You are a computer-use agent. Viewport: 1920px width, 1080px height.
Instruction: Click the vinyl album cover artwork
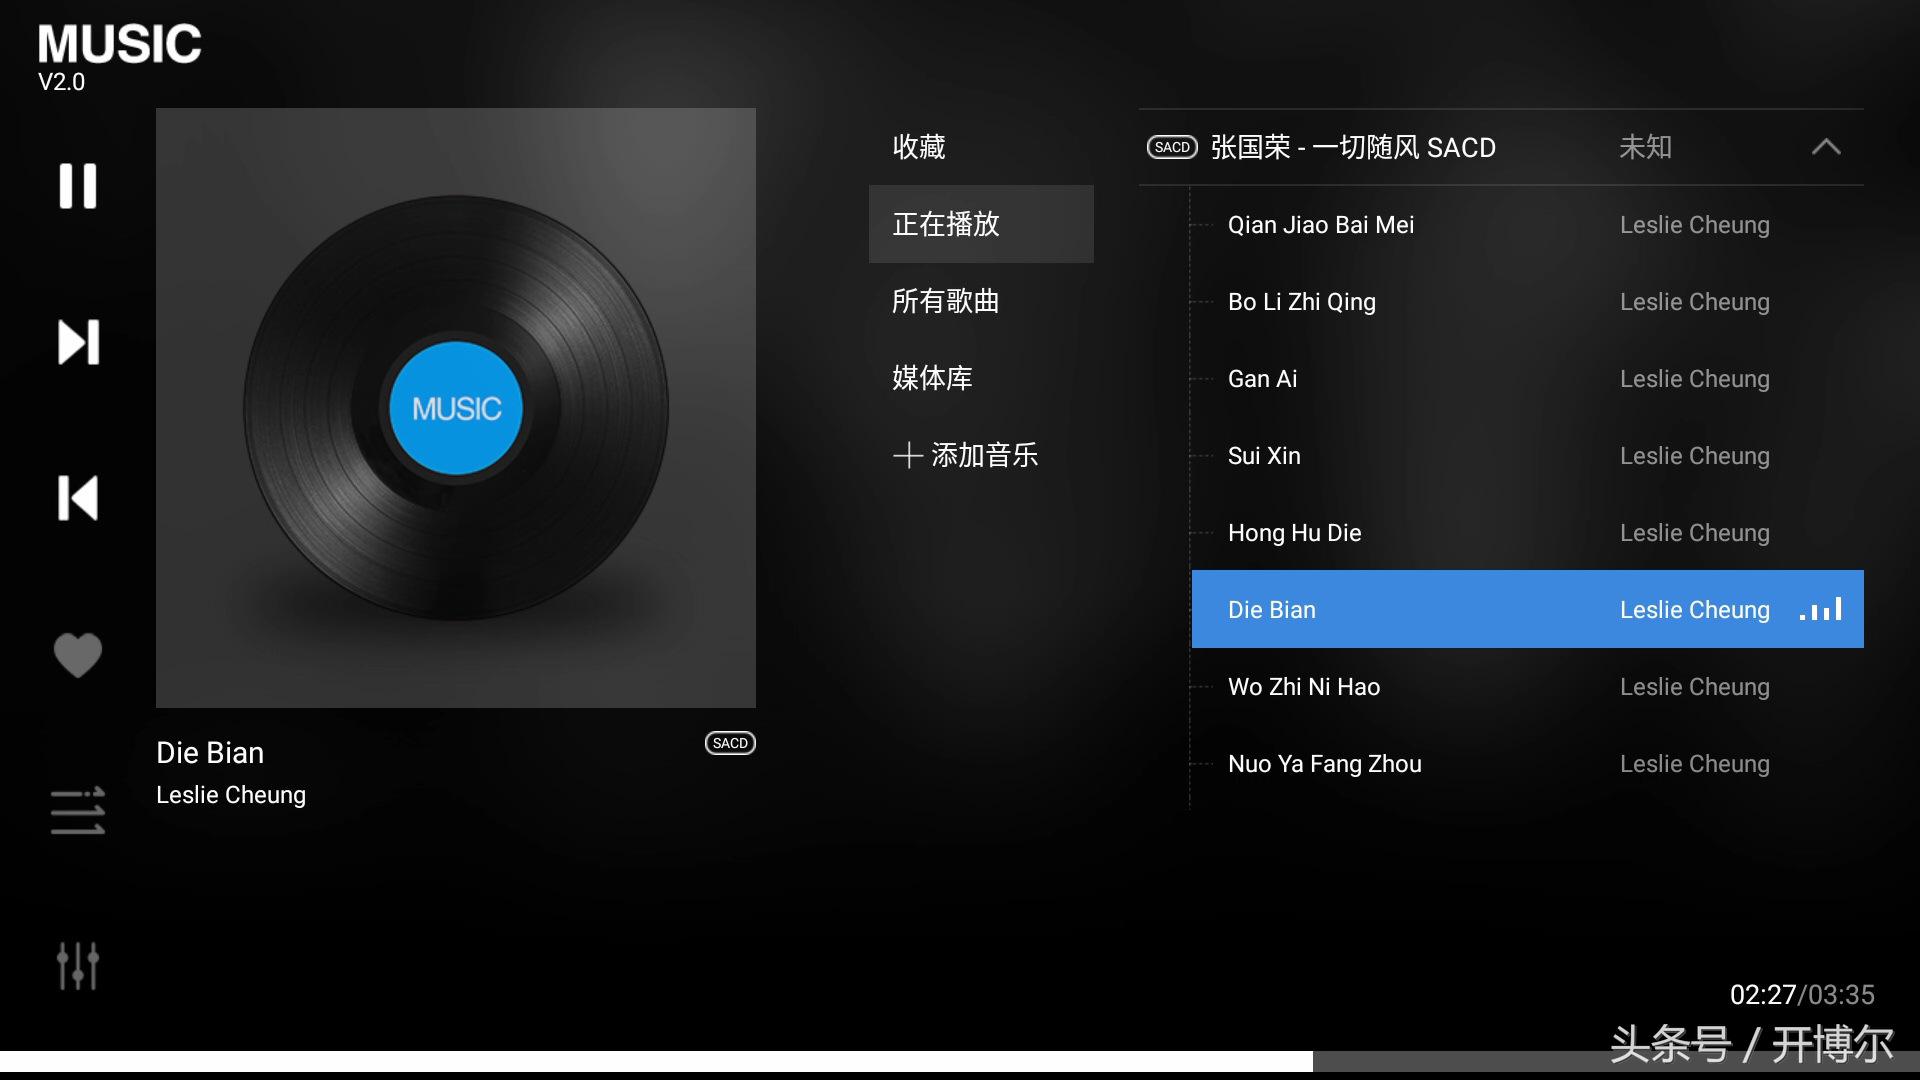(456, 408)
